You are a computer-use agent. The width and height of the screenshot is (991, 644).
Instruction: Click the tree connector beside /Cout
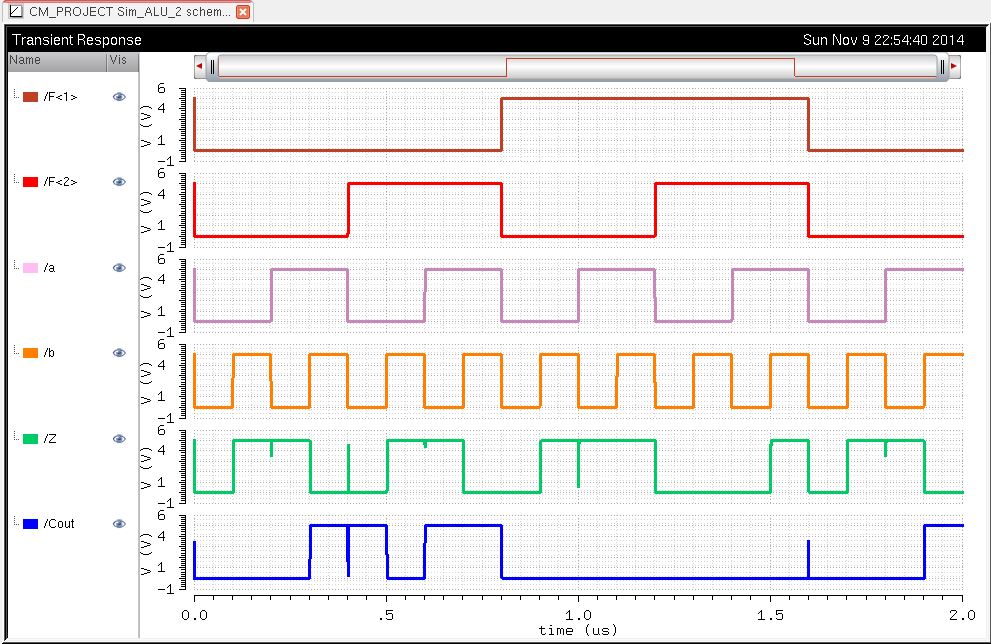(x=16, y=521)
